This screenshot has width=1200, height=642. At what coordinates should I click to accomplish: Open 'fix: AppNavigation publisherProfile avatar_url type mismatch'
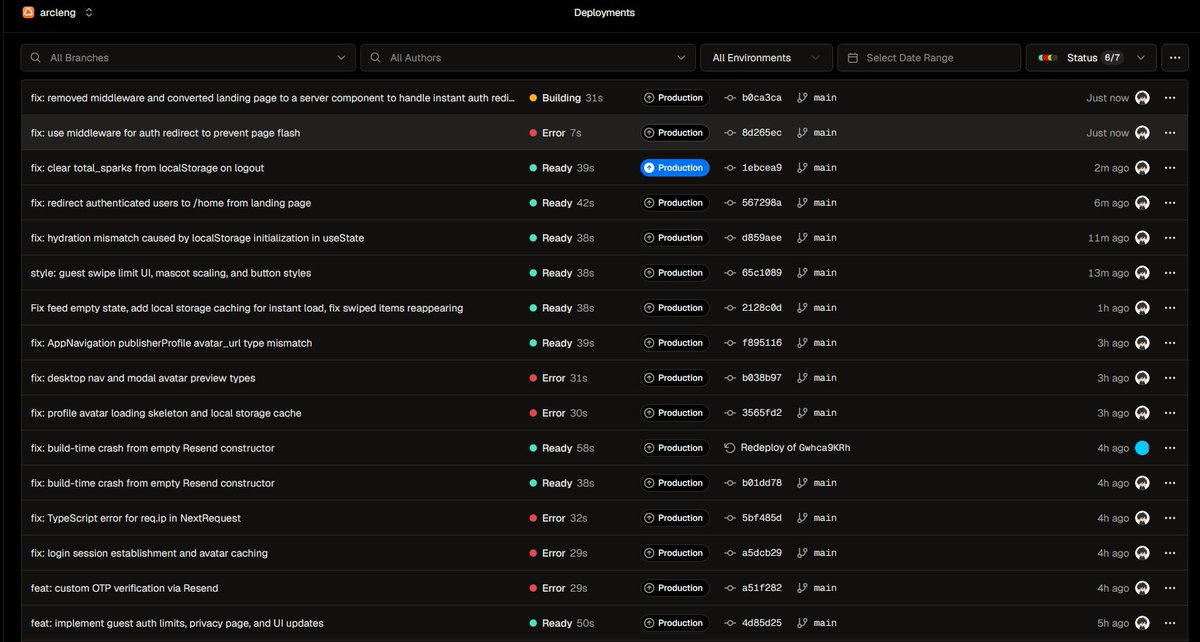click(172, 343)
